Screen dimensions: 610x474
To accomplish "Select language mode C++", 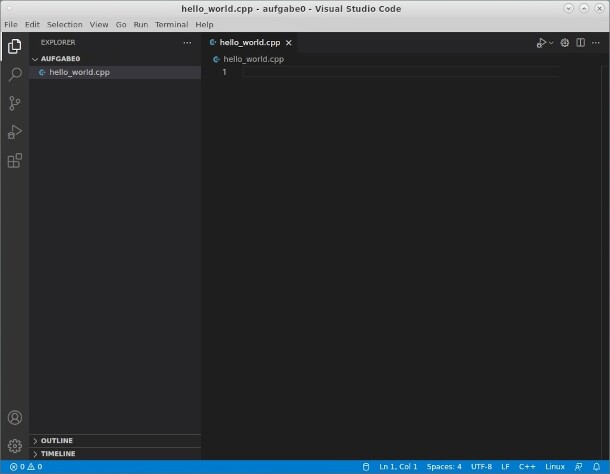I will [527, 467].
